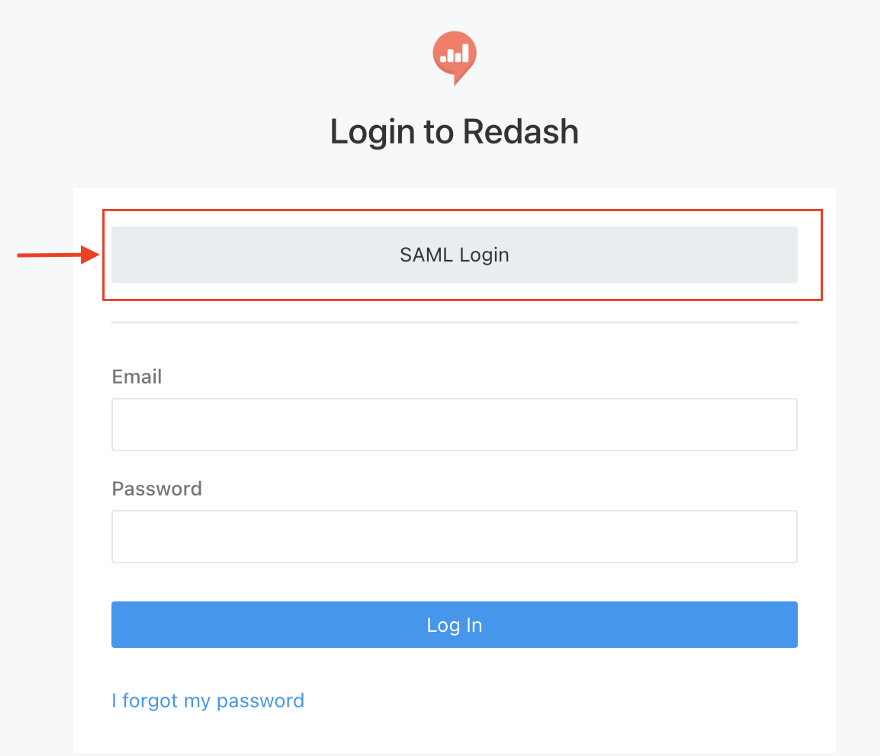Click into the Password input field
The width and height of the screenshot is (880, 756).
click(454, 537)
